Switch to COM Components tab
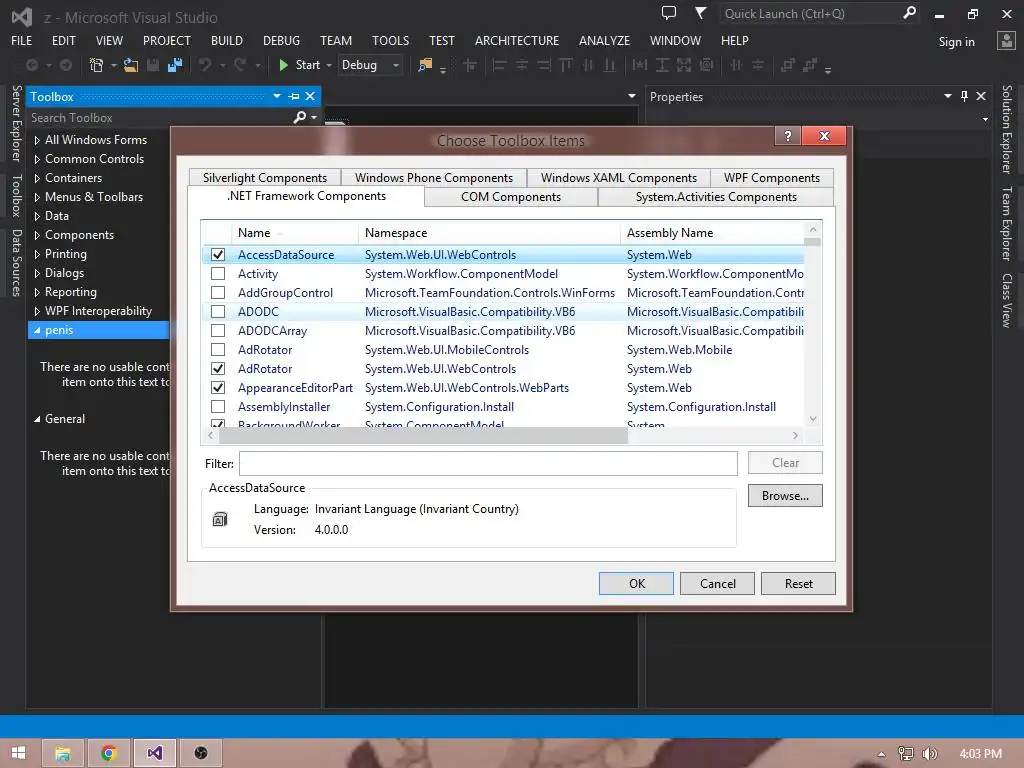Screen dimensions: 1024x768 pyautogui.click(x=511, y=197)
